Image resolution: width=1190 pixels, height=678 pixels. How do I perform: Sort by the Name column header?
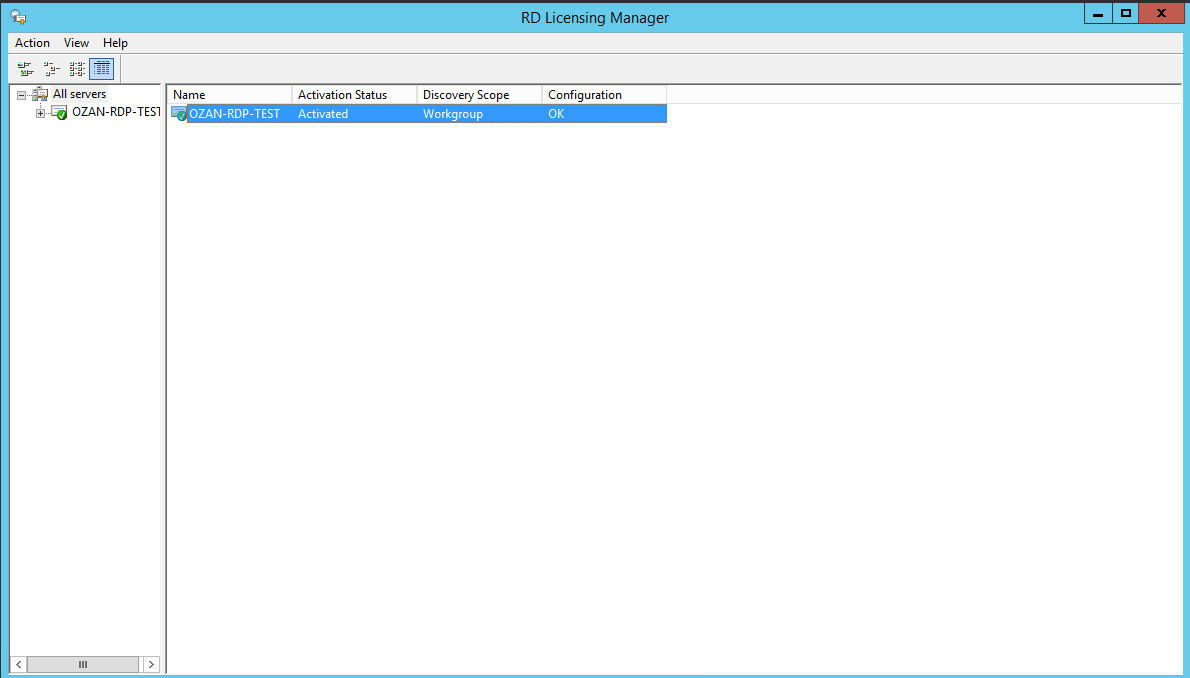point(229,95)
